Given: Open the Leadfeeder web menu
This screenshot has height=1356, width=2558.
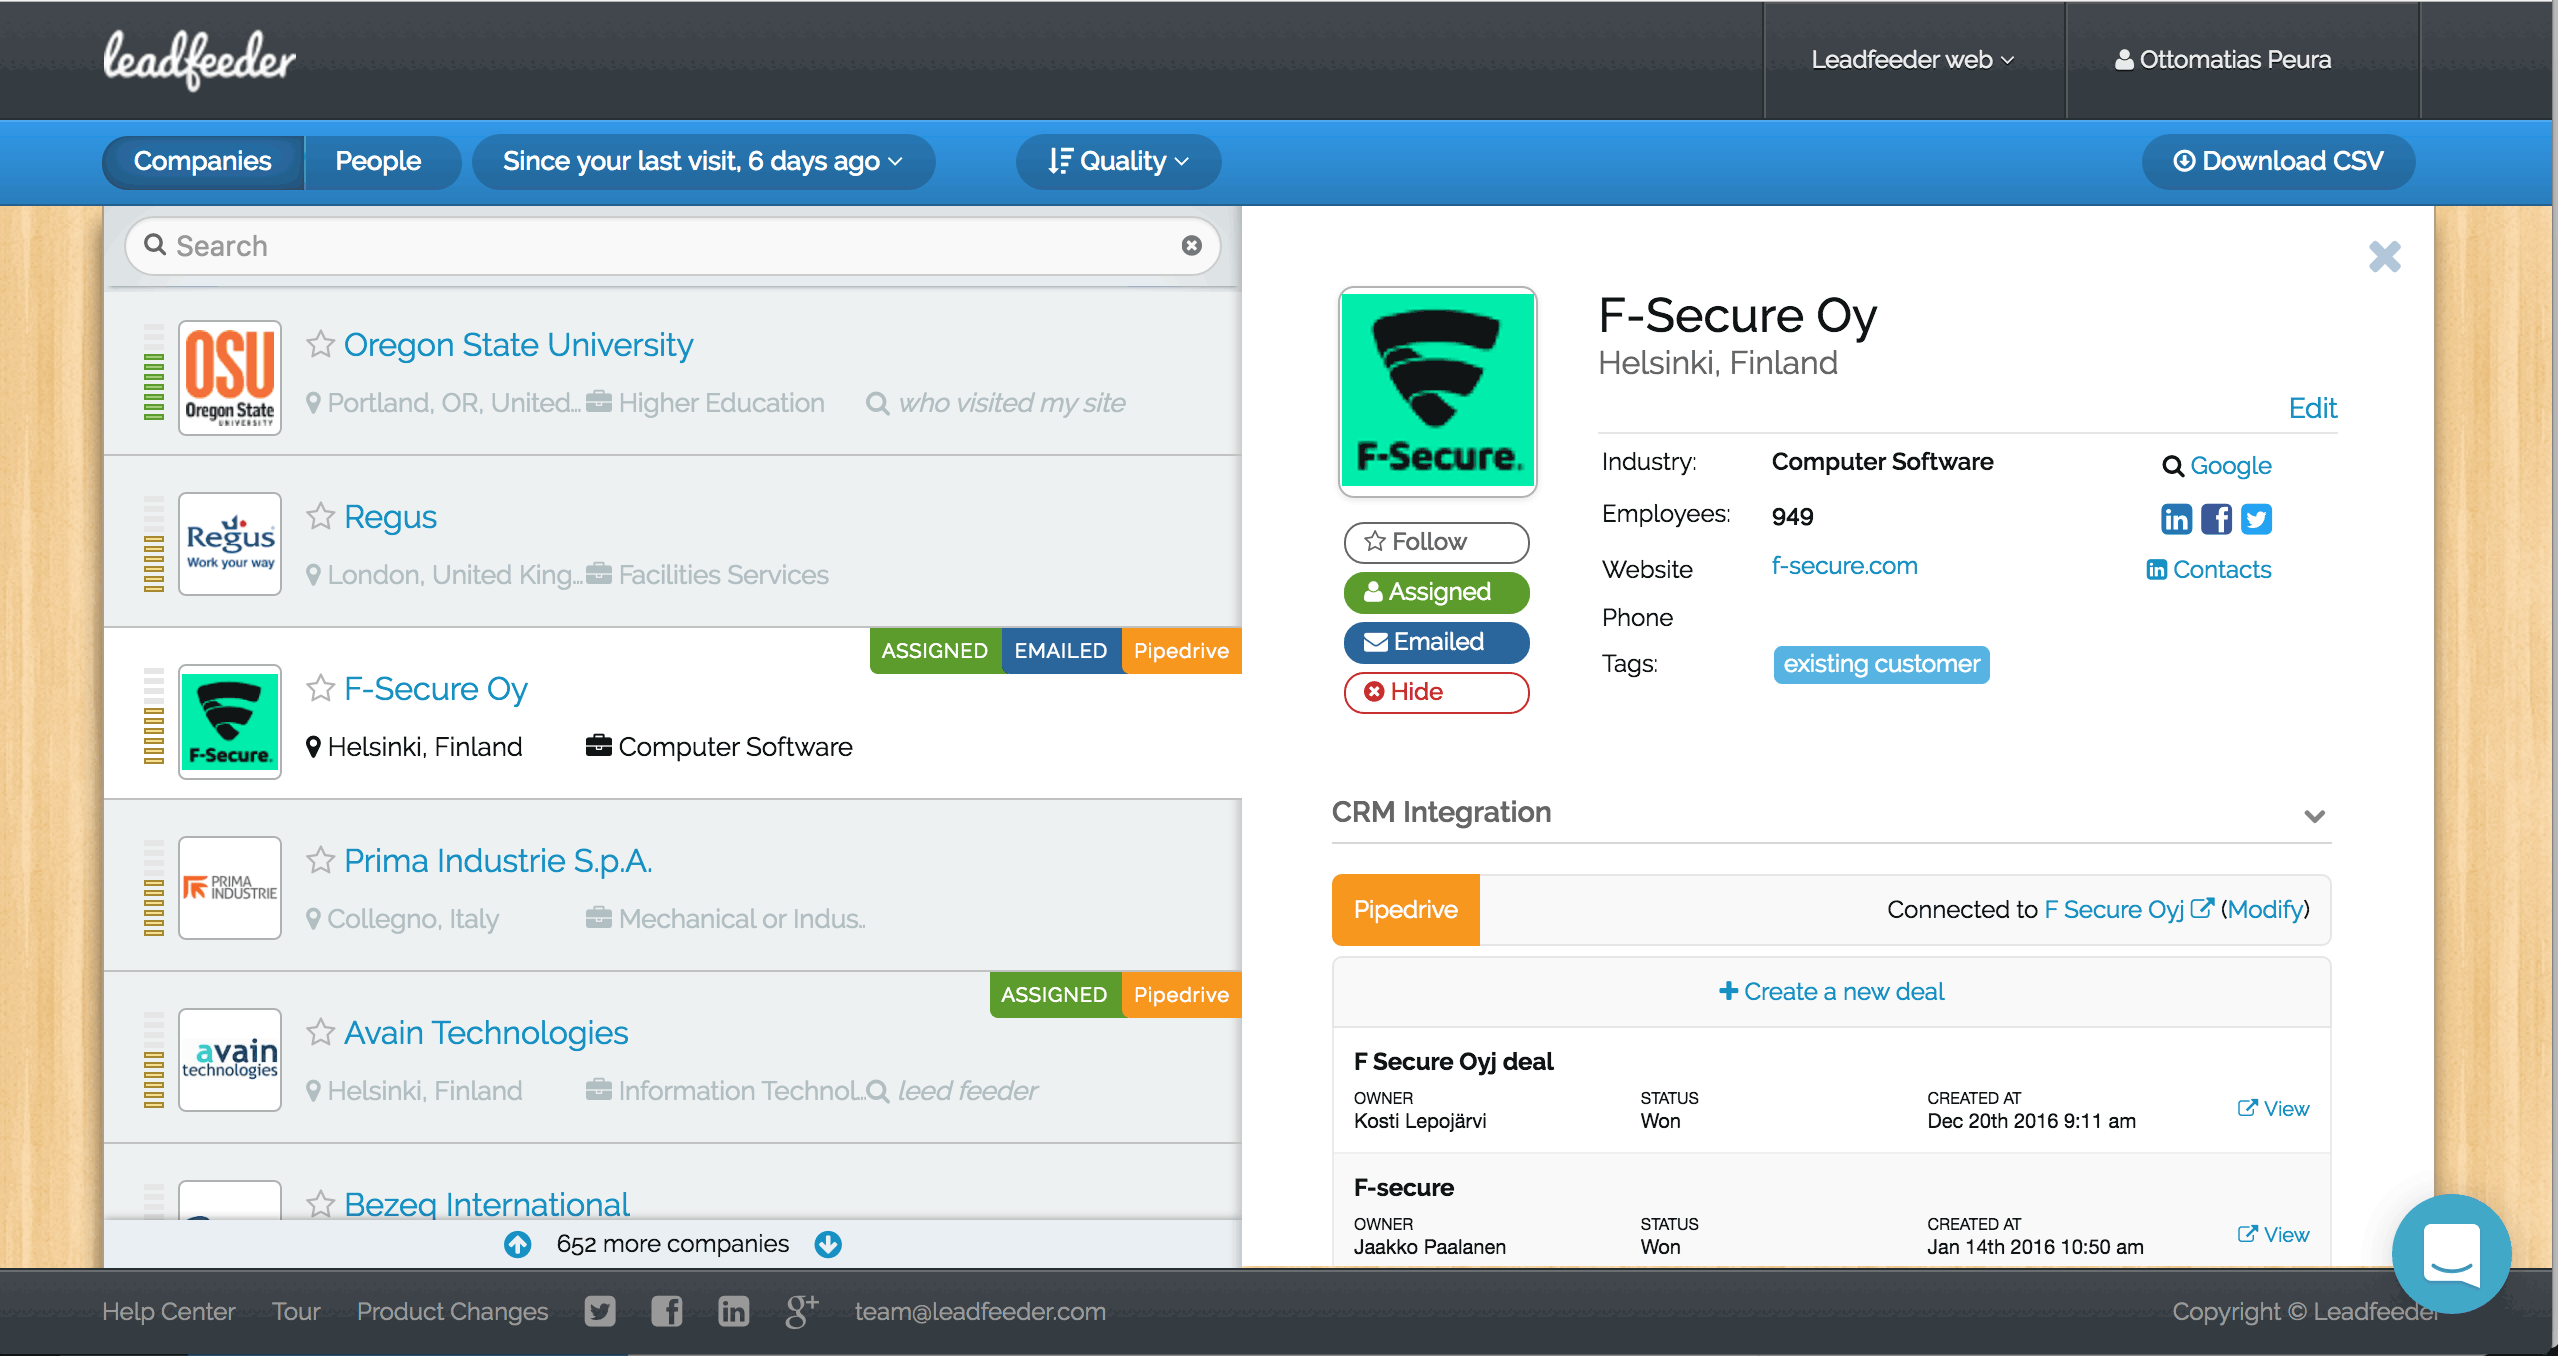Looking at the screenshot, I should 1913,60.
